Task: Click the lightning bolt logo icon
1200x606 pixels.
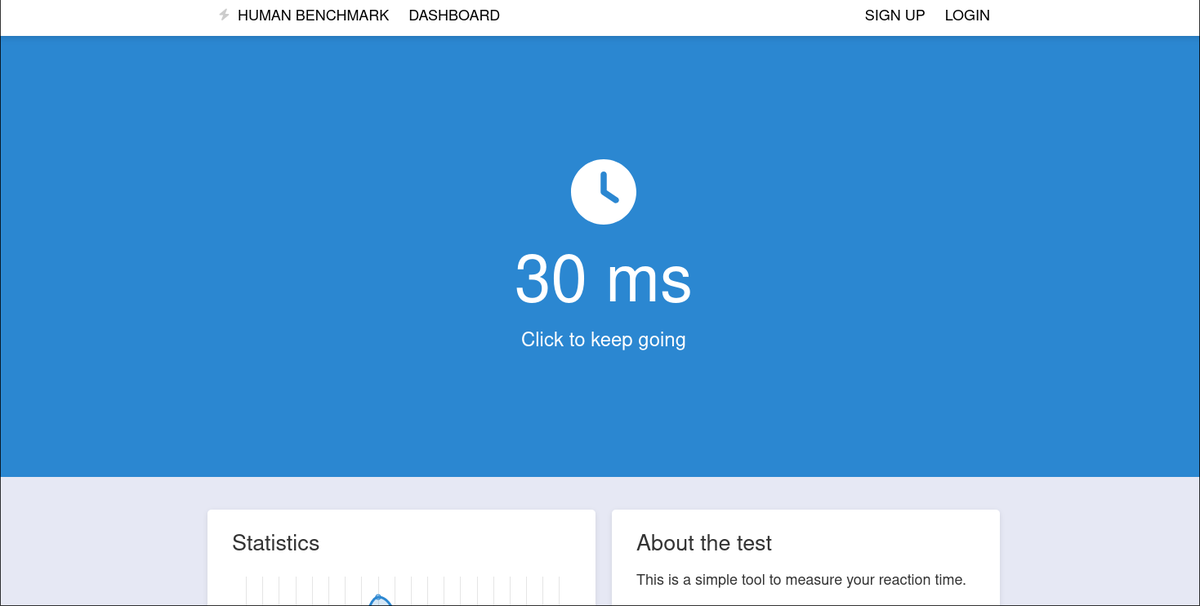Action: click(x=224, y=15)
